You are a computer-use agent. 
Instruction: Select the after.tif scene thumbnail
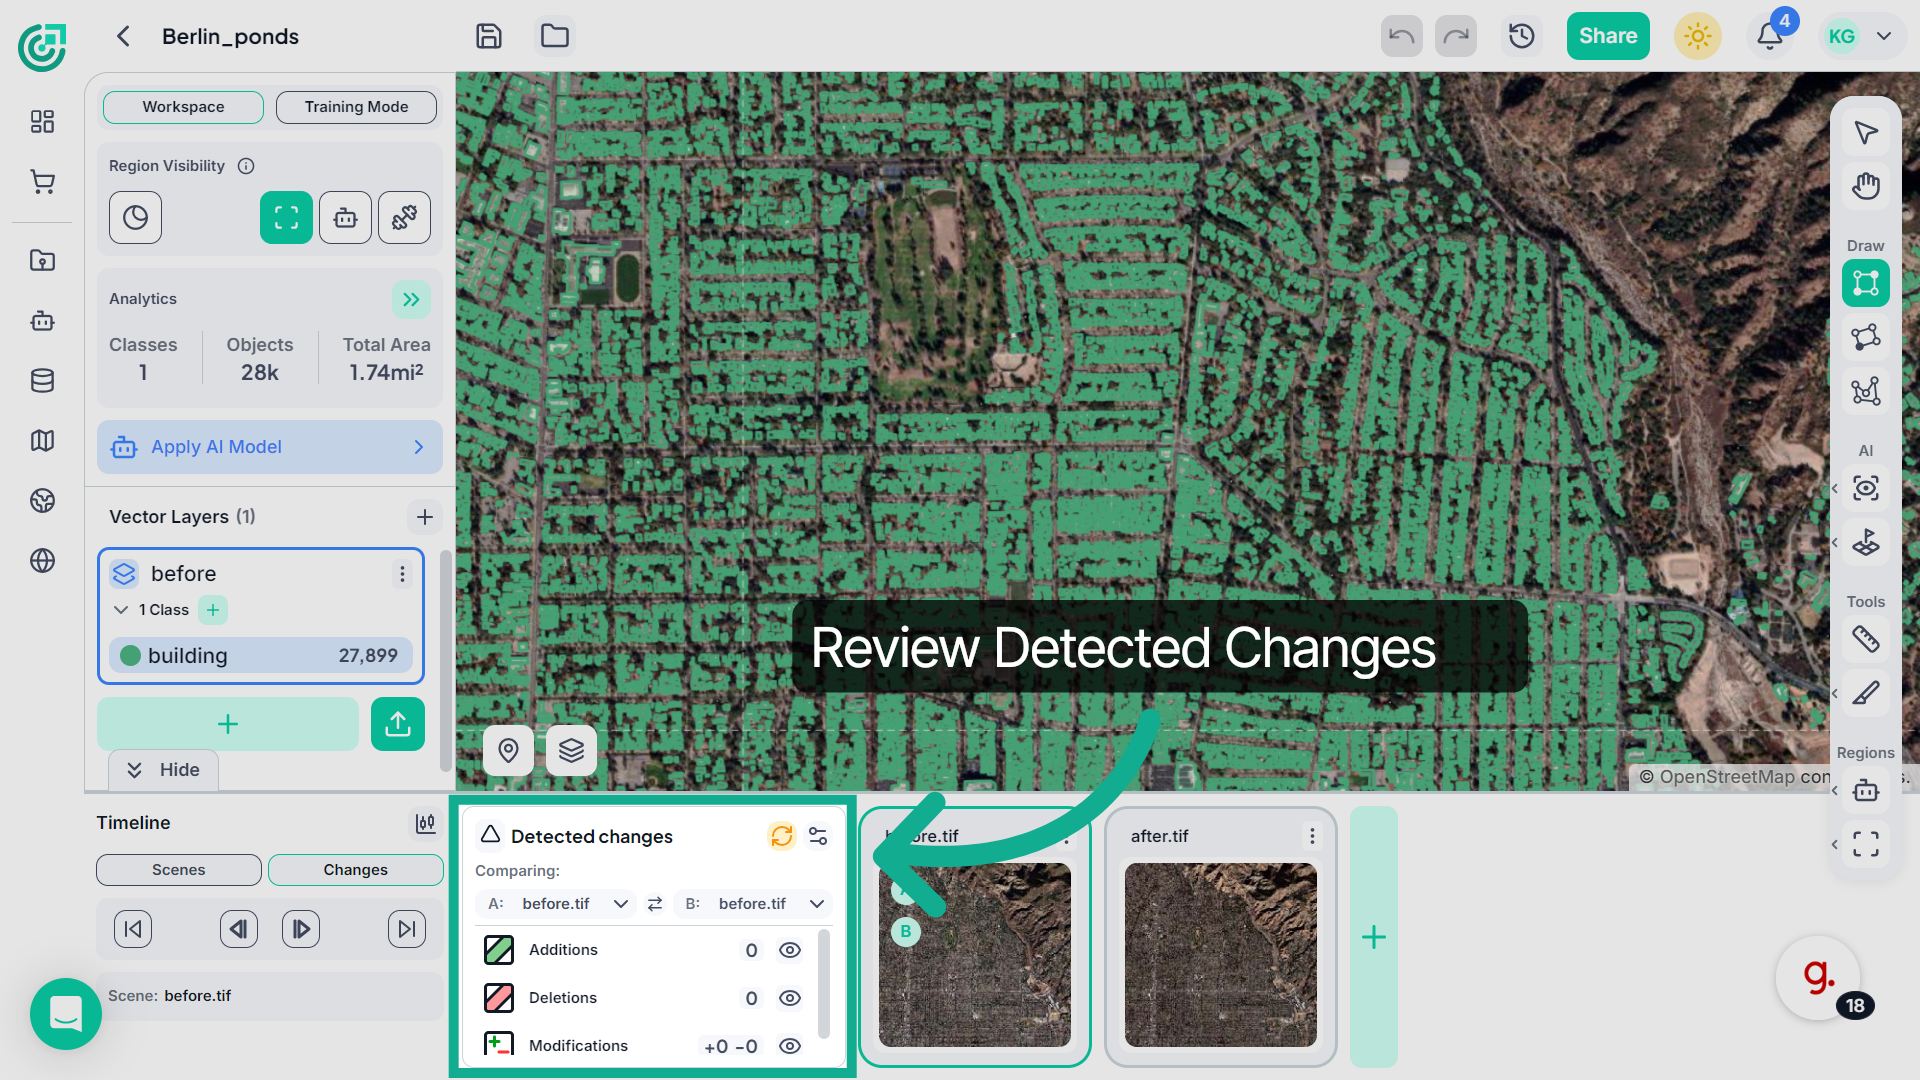click(x=1220, y=955)
